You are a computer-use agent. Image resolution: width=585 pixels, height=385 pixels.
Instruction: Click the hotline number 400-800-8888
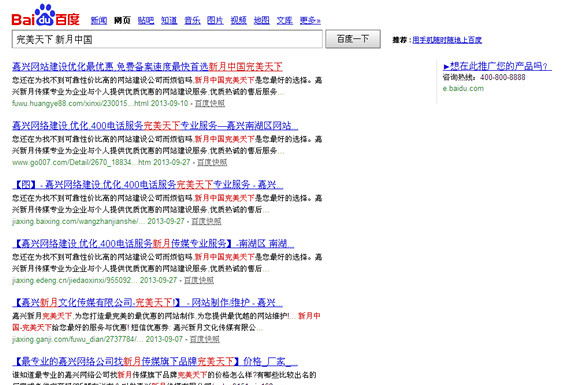coord(503,77)
